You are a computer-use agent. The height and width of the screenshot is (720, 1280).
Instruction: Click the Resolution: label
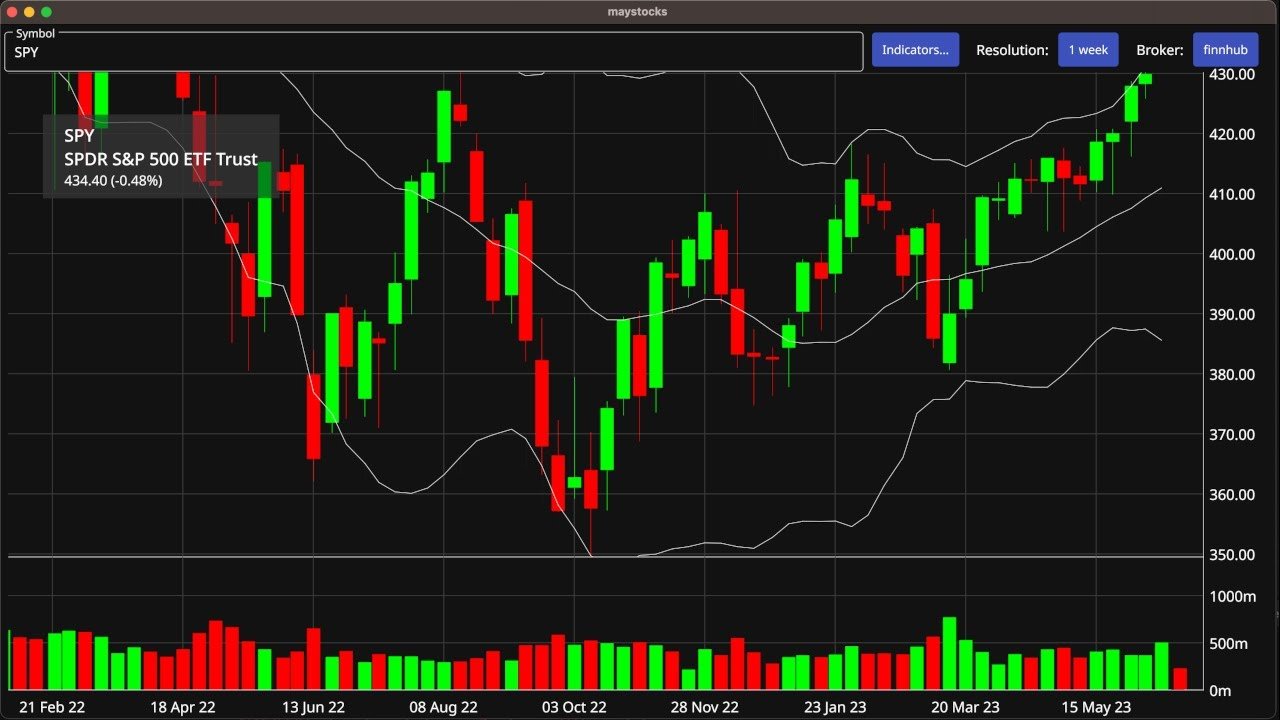tap(1012, 50)
